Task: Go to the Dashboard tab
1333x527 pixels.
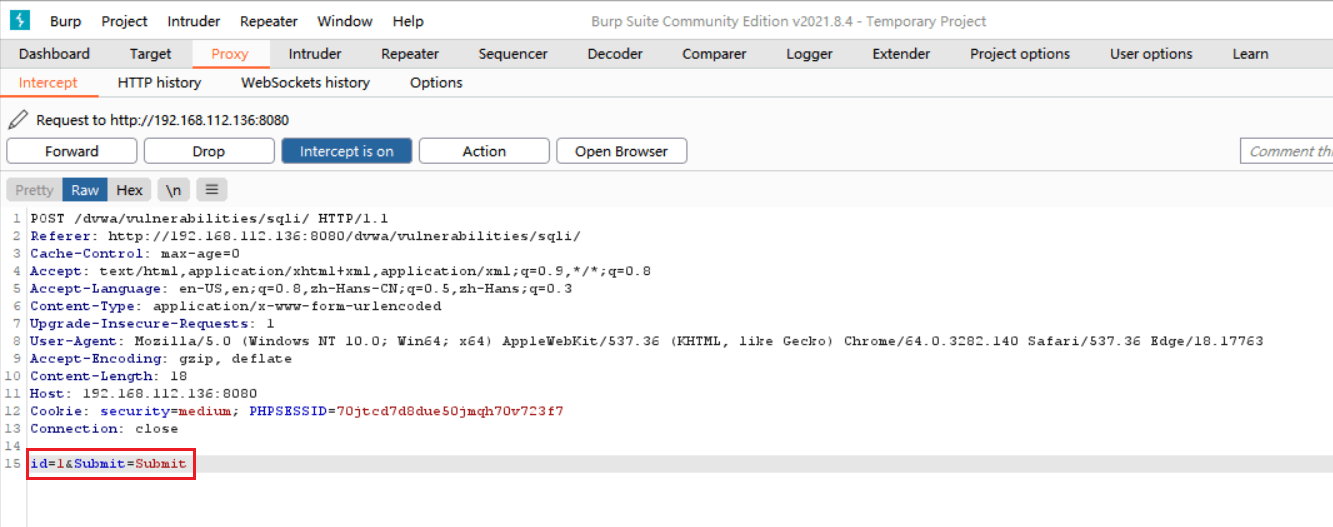Action: click(x=54, y=54)
